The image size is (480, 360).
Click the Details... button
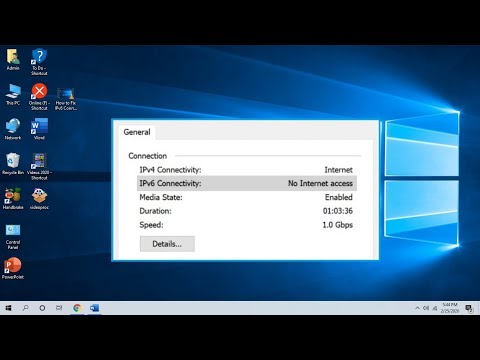click(167, 244)
